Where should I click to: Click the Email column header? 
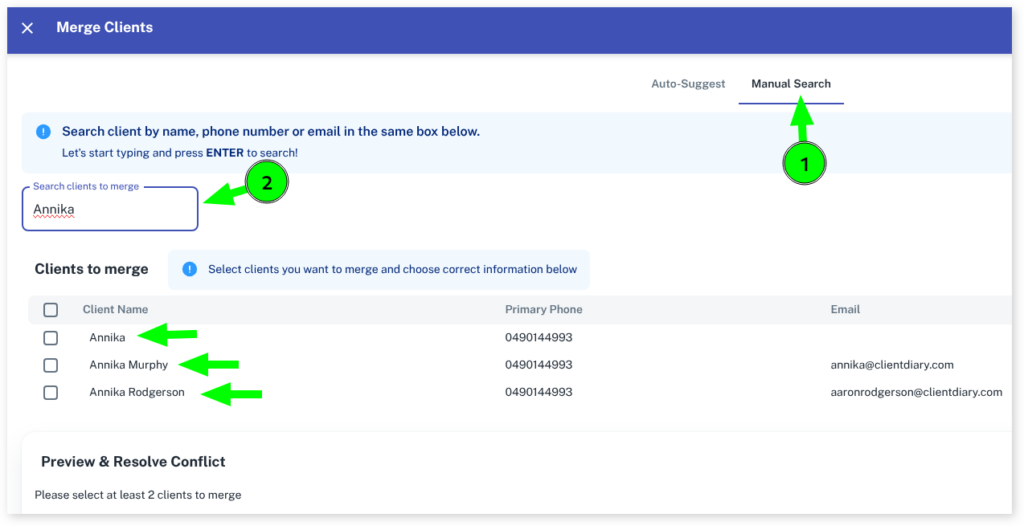coord(845,310)
